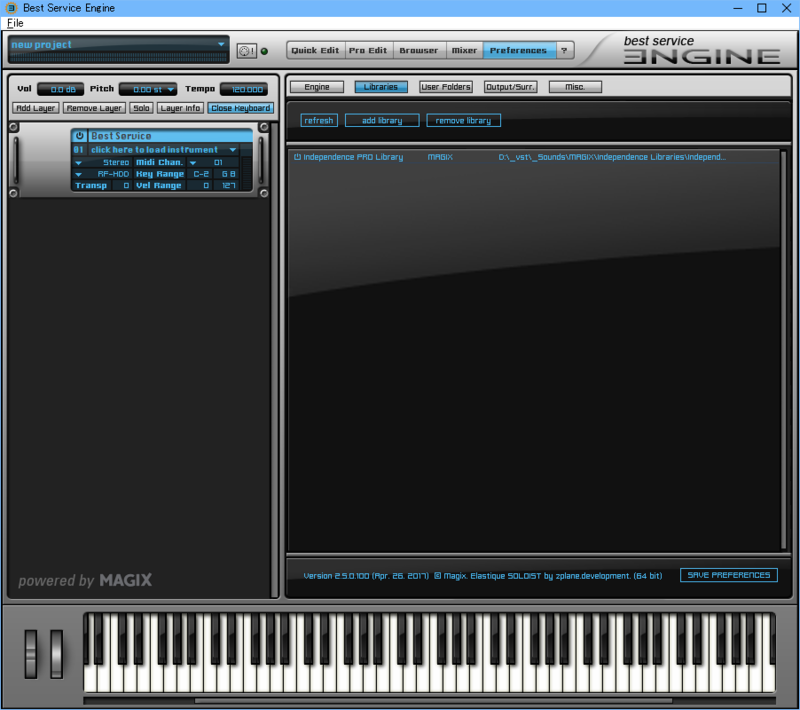800x710 pixels.
Task: Click the refresh libraries button
Action: (x=319, y=120)
